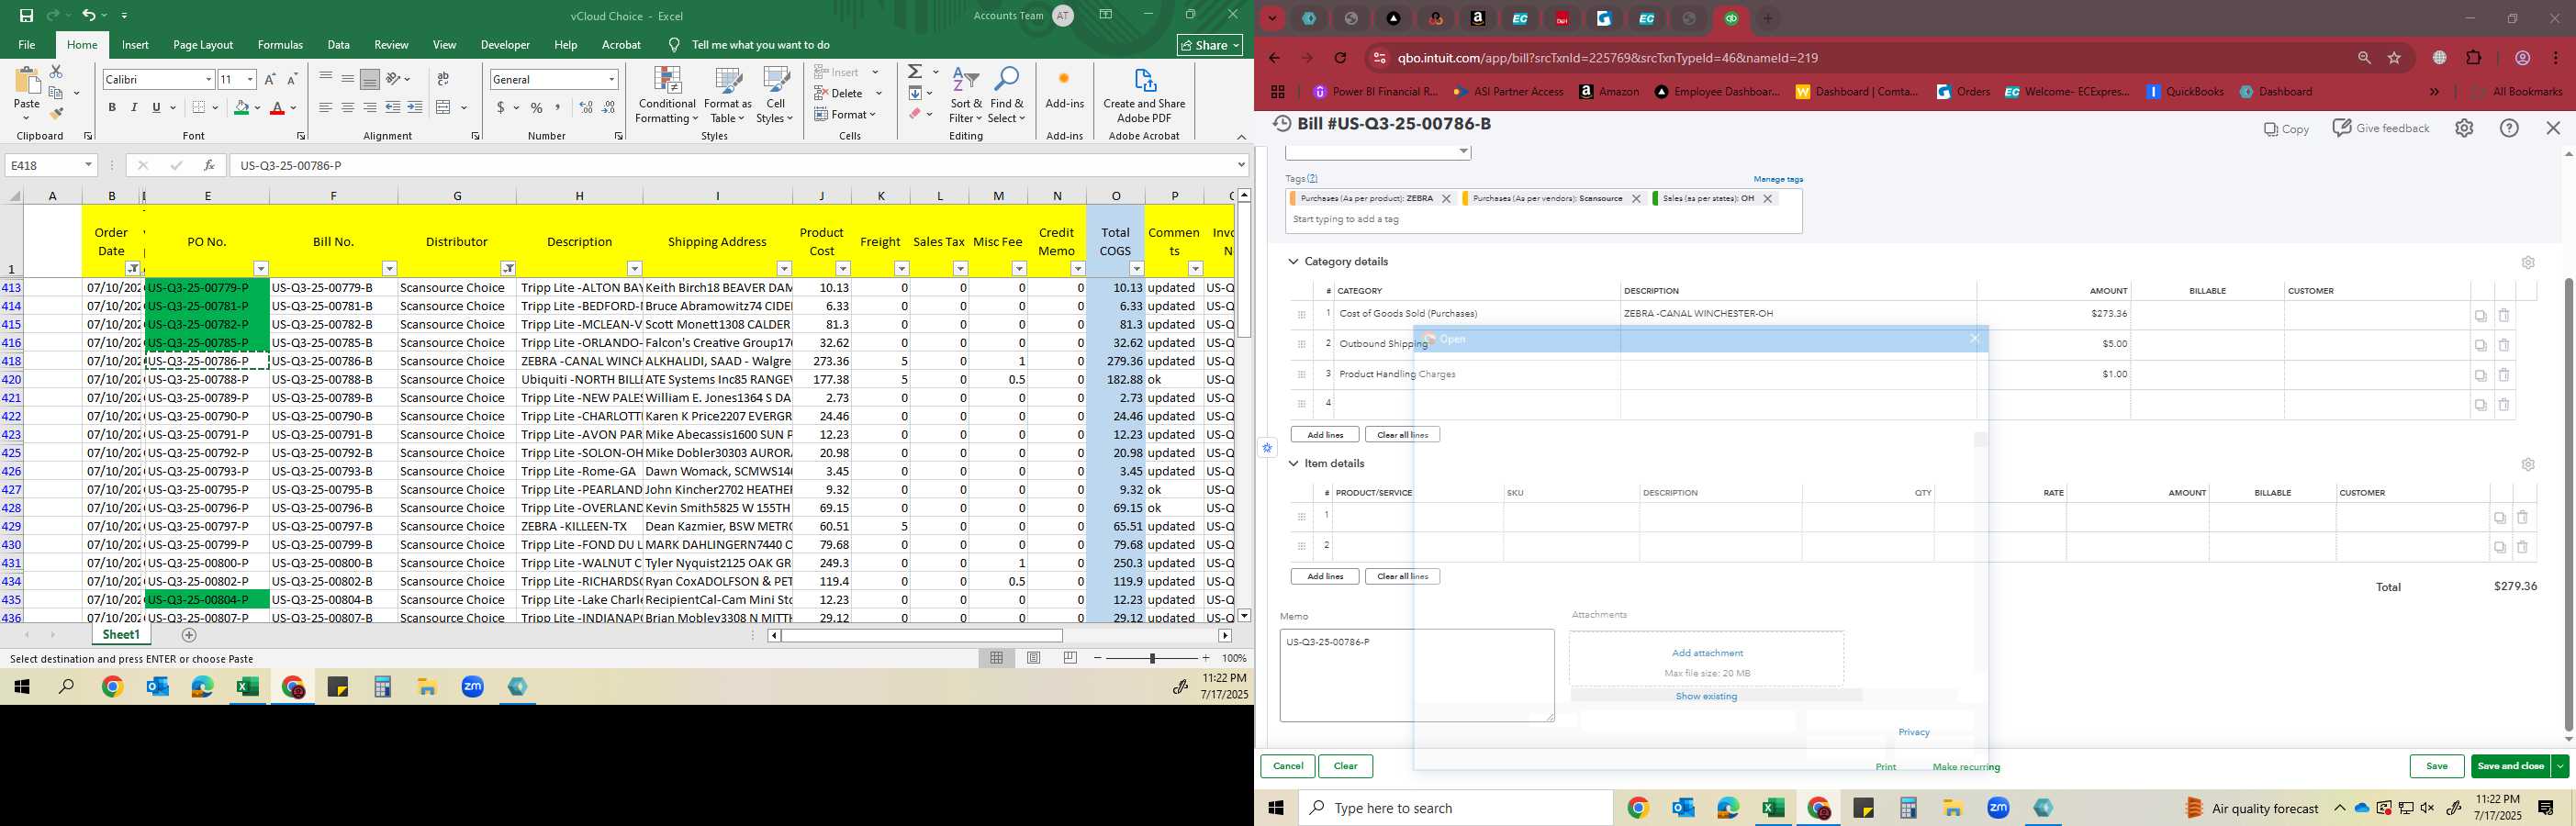This screenshot has width=2576, height=826.
Task: Open the Total COGS filter dropdown
Action: pyautogui.click(x=1137, y=268)
